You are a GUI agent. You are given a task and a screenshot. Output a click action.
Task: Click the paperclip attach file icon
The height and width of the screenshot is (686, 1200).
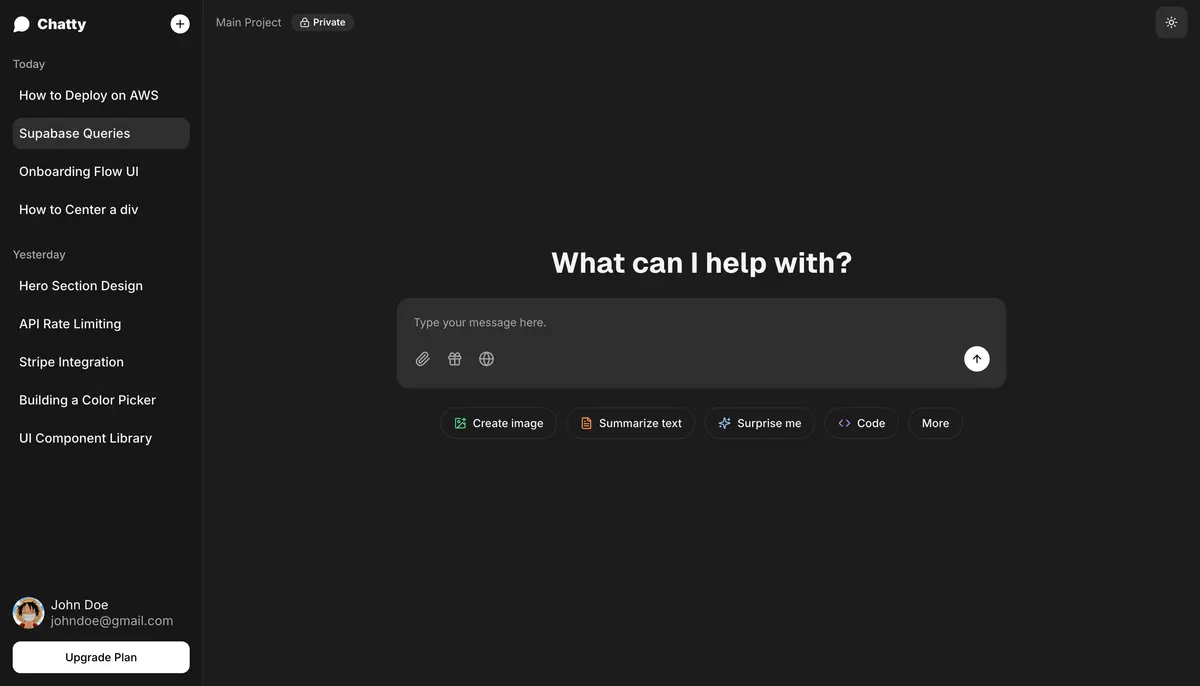pos(423,359)
